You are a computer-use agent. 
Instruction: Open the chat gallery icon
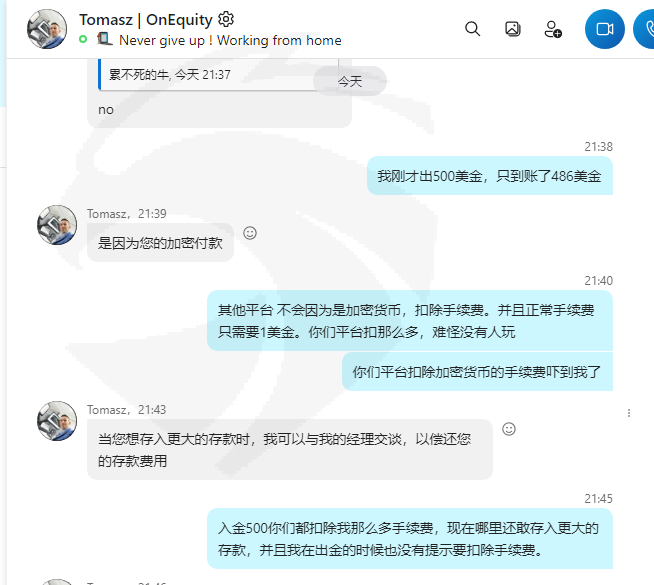point(513,29)
